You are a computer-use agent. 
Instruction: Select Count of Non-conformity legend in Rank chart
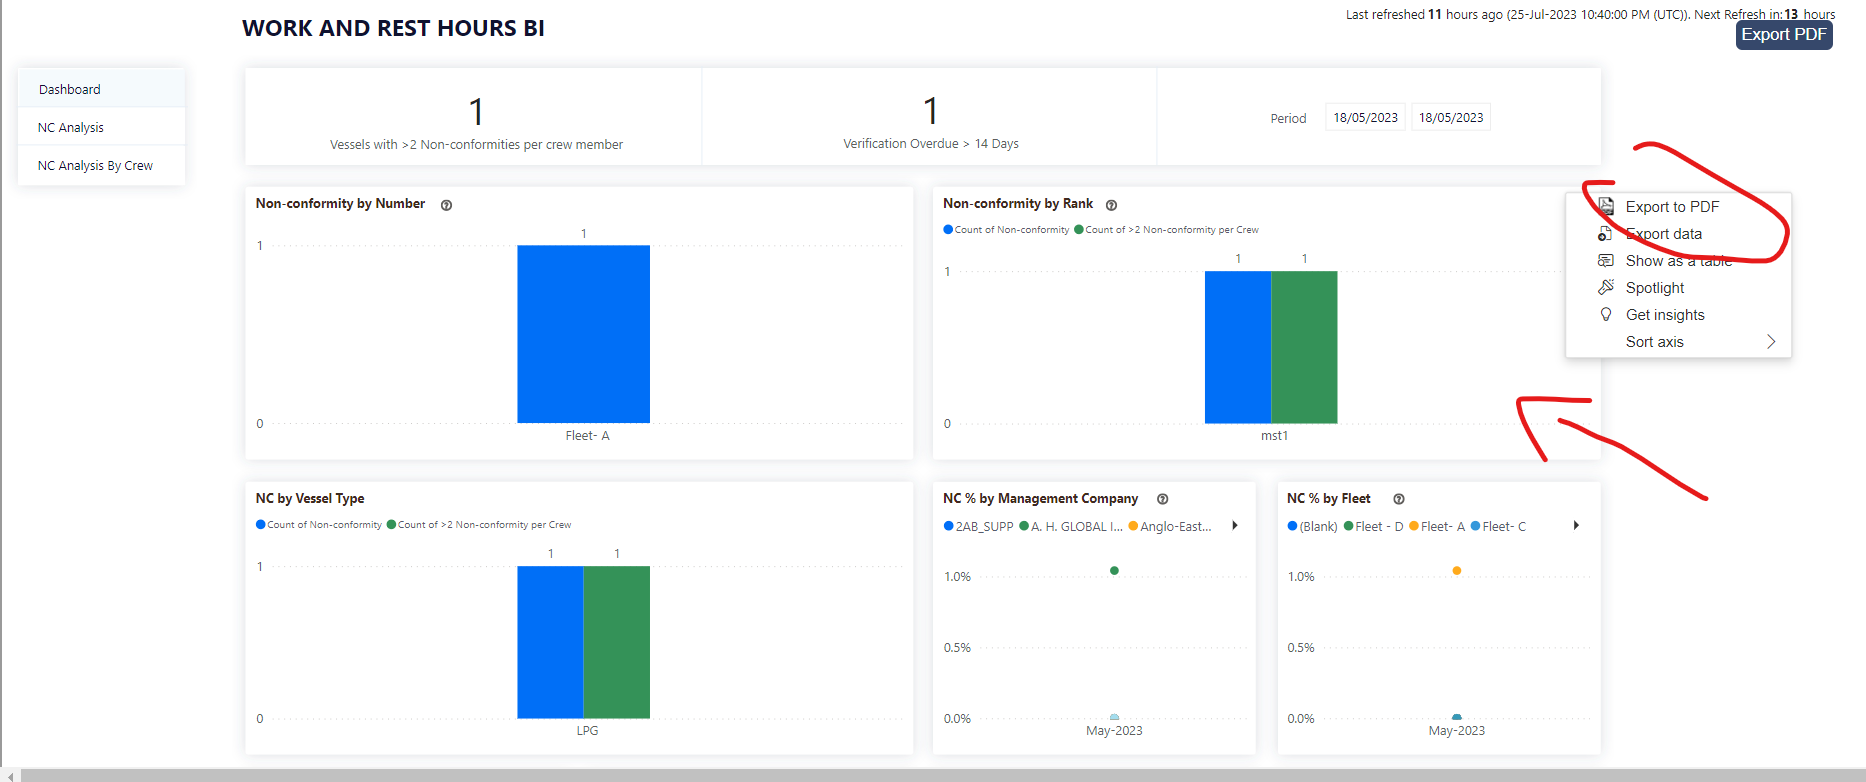tap(1006, 230)
